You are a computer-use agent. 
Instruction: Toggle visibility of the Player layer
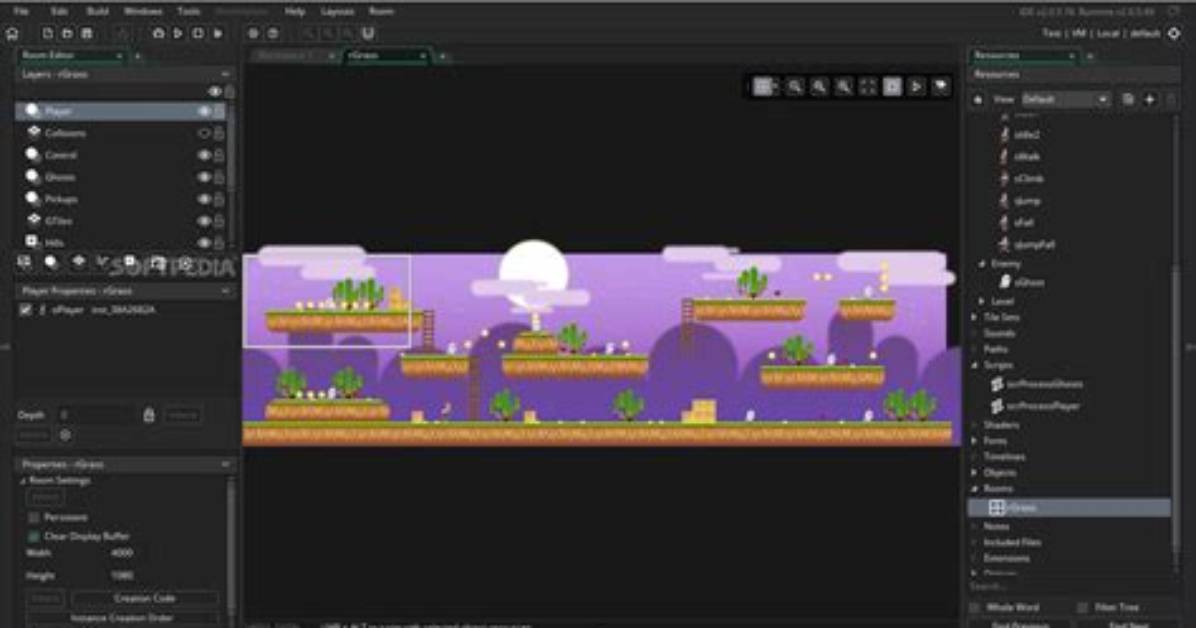click(x=204, y=111)
